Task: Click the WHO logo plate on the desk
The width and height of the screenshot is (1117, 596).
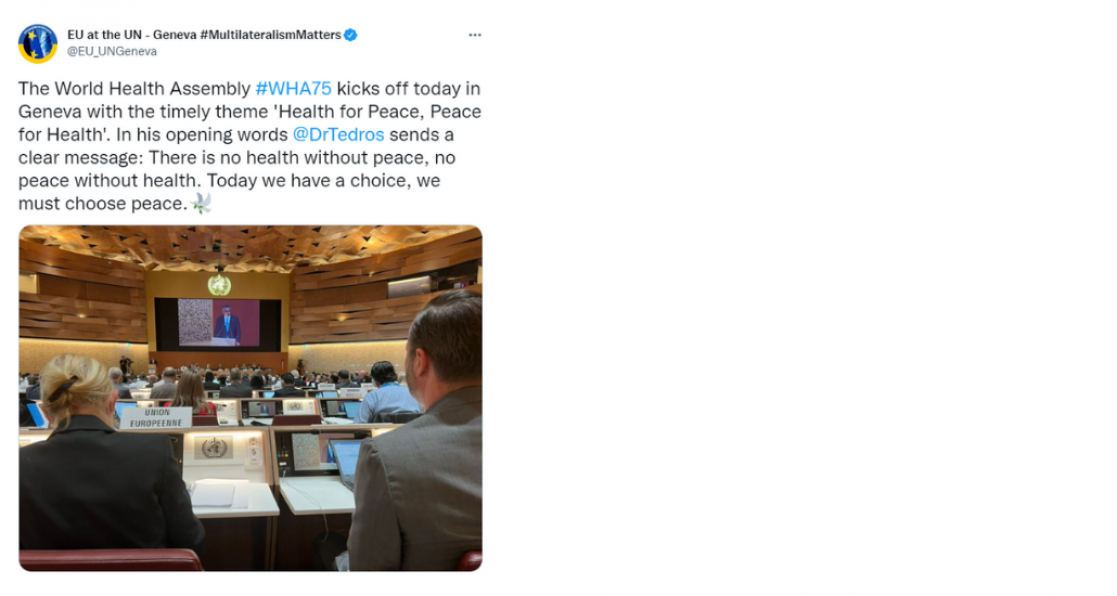Action: pyautogui.click(x=214, y=448)
